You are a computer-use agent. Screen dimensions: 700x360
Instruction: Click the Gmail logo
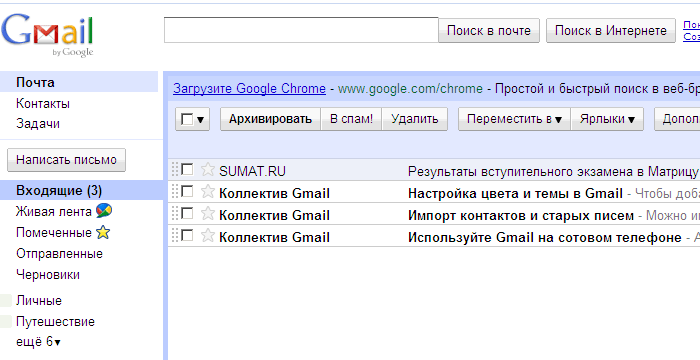(47, 35)
